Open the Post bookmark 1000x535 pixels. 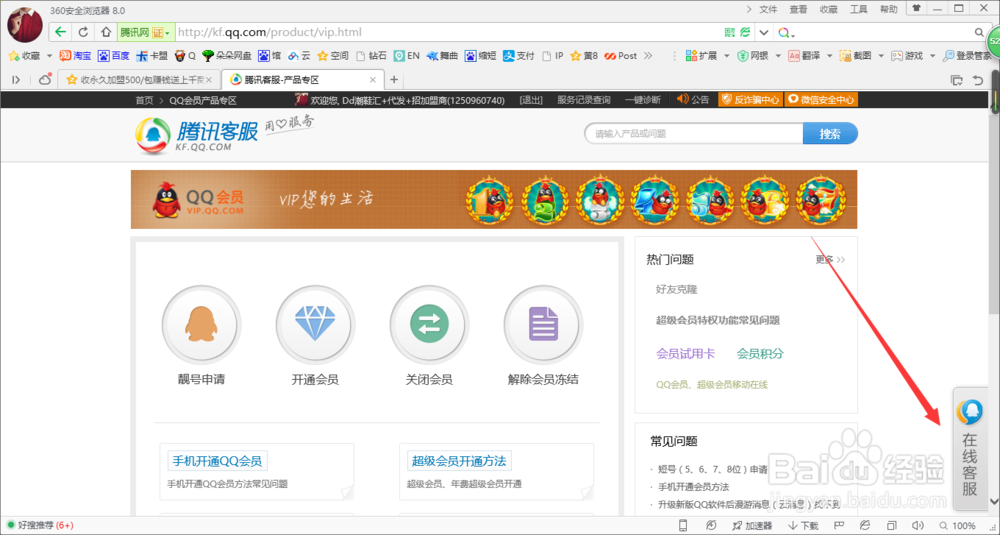tap(621, 56)
